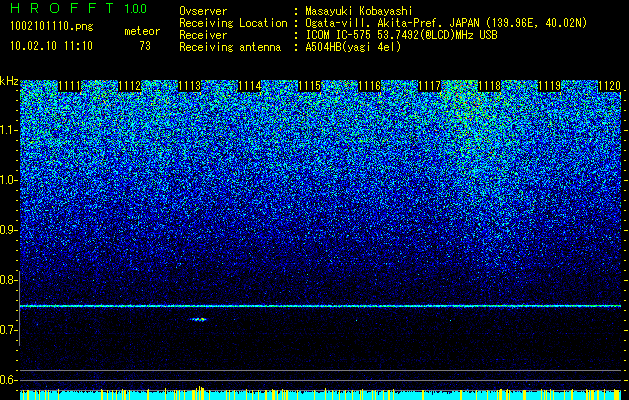The width and height of the screenshot is (629, 400).
Task: Click the 1.0 frequency axis label
Action: 8,180
